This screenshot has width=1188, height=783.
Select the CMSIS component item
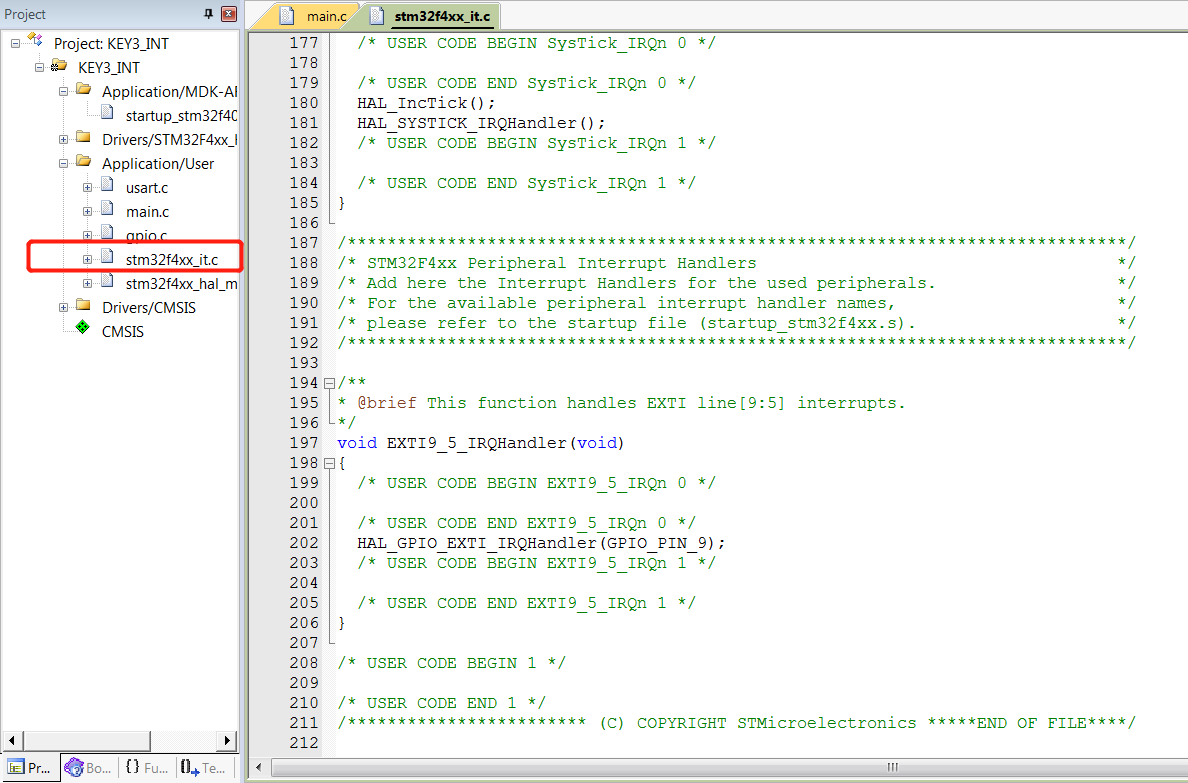point(123,331)
